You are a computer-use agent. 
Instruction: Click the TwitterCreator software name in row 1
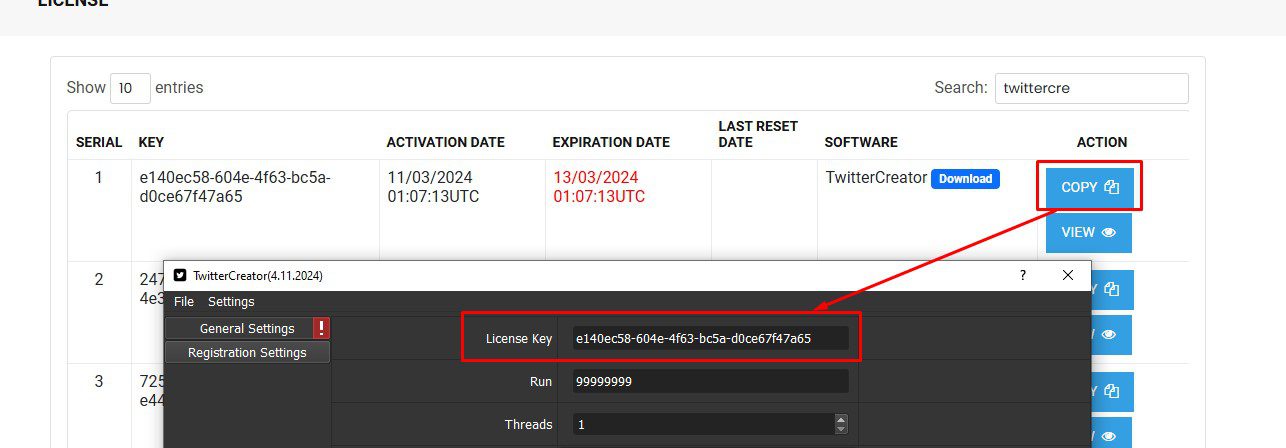[x=876, y=178]
